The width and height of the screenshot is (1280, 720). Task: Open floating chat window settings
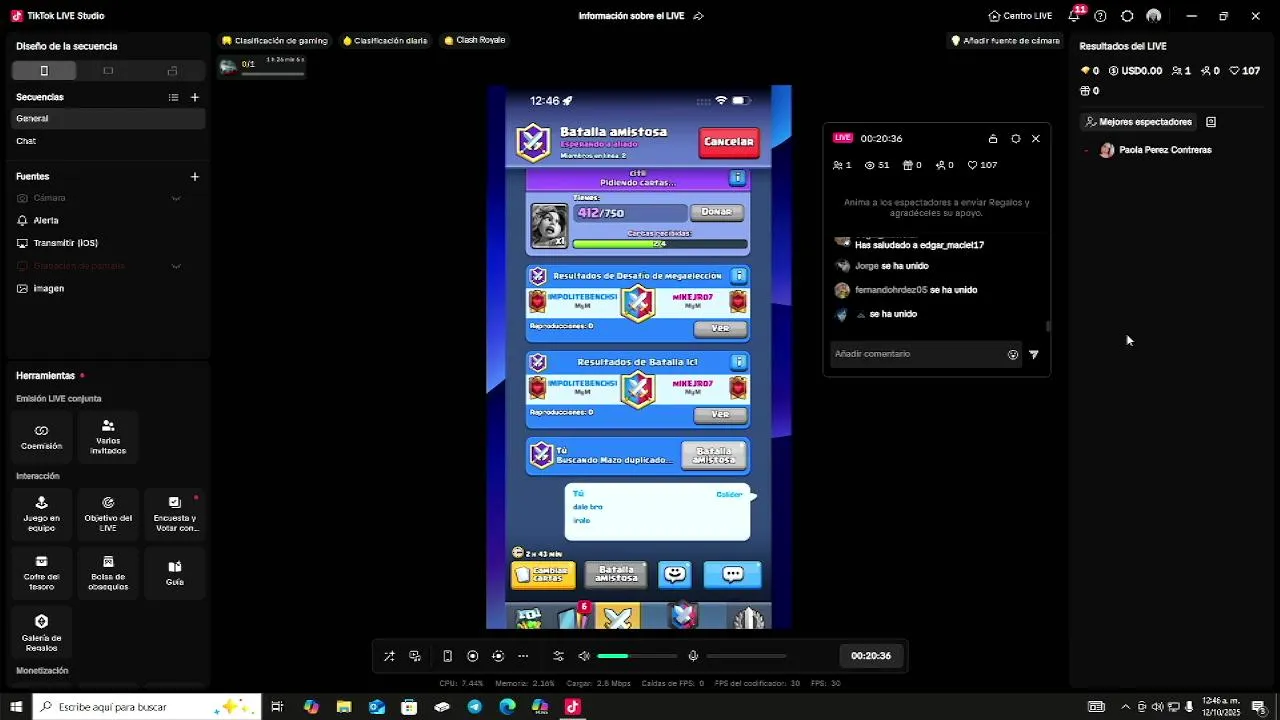tap(1015, 139)
